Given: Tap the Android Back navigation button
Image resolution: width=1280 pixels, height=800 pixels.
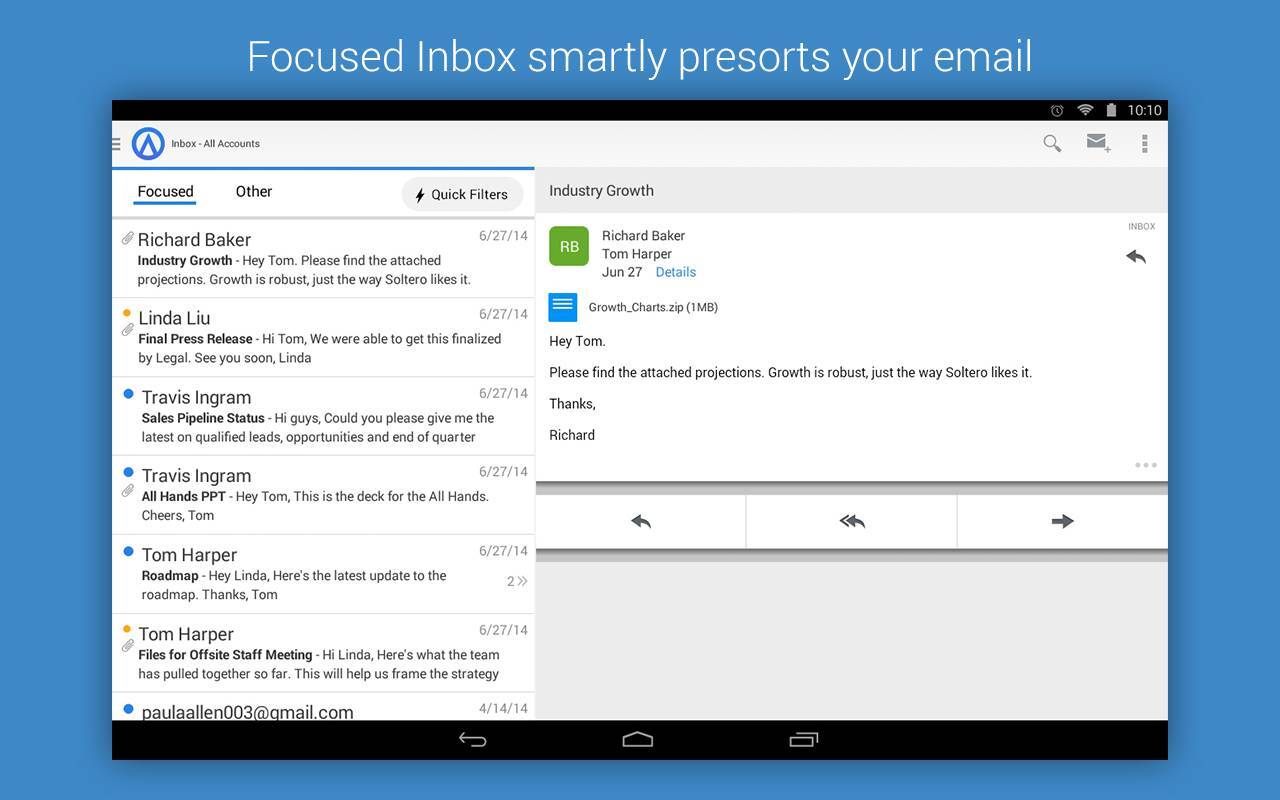Looking at the screenshot, I should [472, 740].
